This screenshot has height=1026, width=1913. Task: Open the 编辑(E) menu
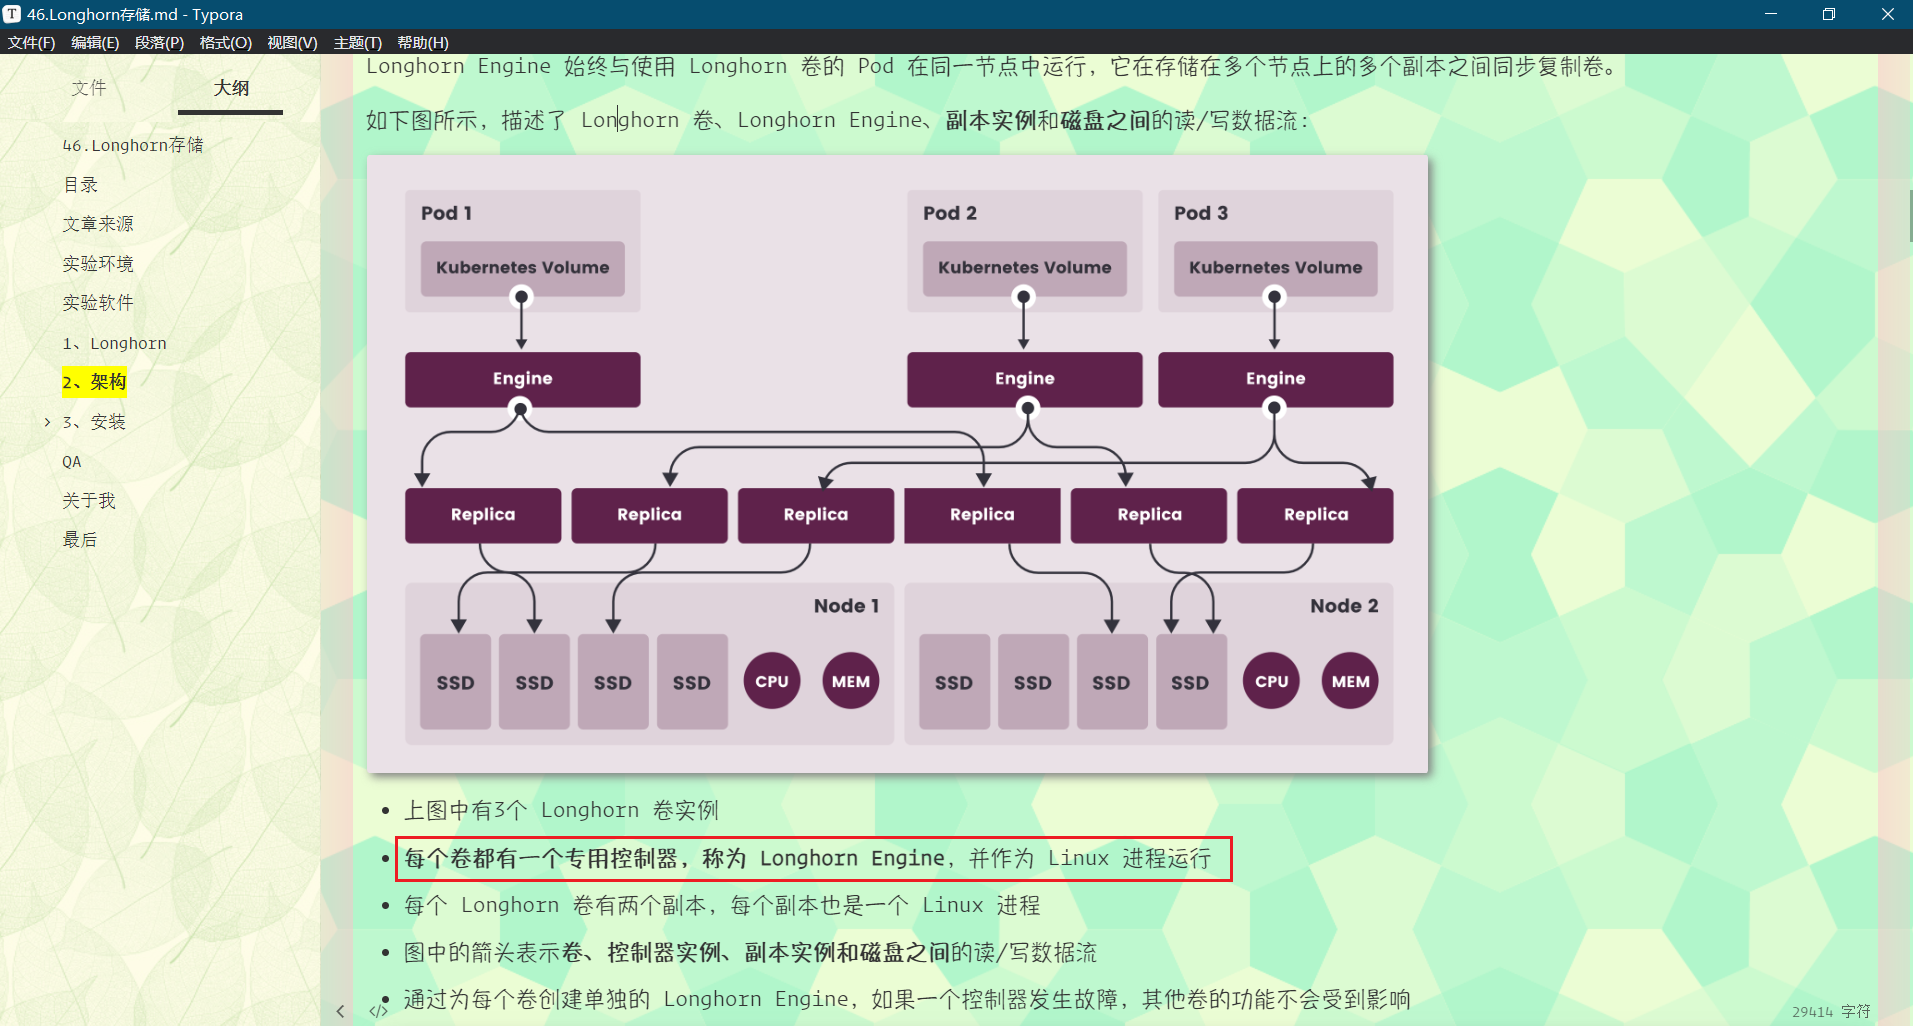pyautogui.click(x=95, y=42)
